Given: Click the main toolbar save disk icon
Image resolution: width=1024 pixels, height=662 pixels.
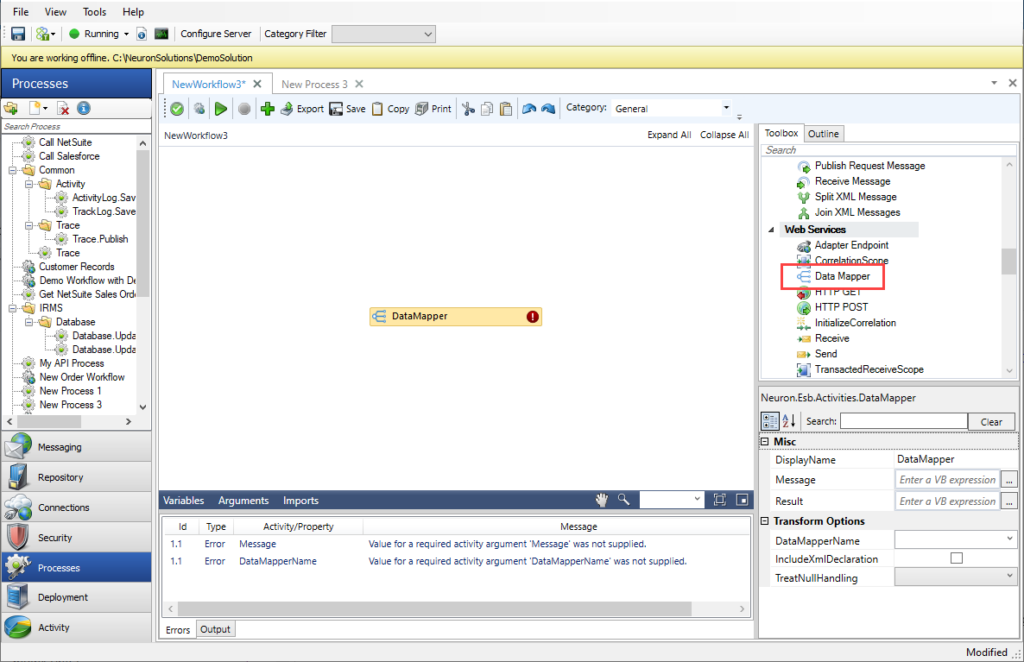Looking at the screenshot, I should click(18, 34).
